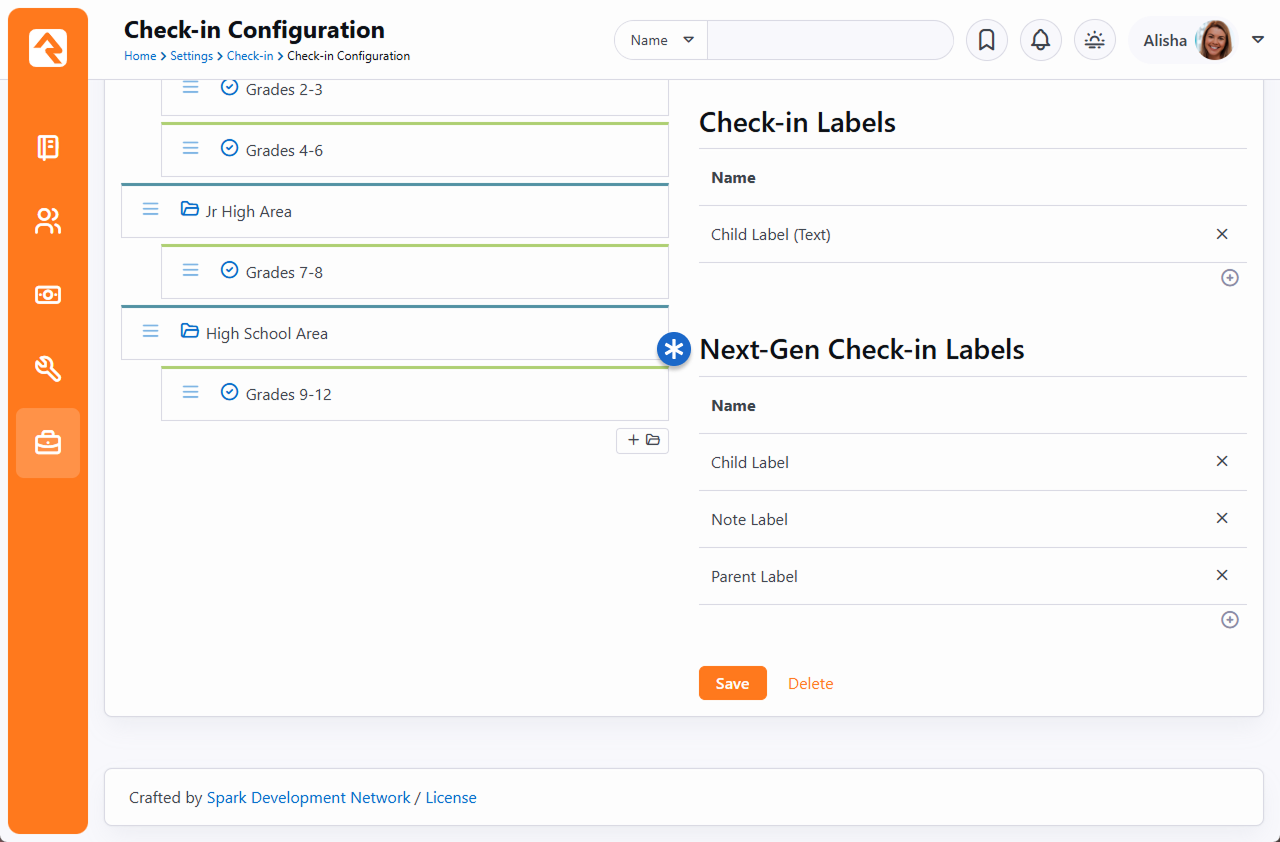Open the wrench Tools sidebar icon

pos(48,369)
